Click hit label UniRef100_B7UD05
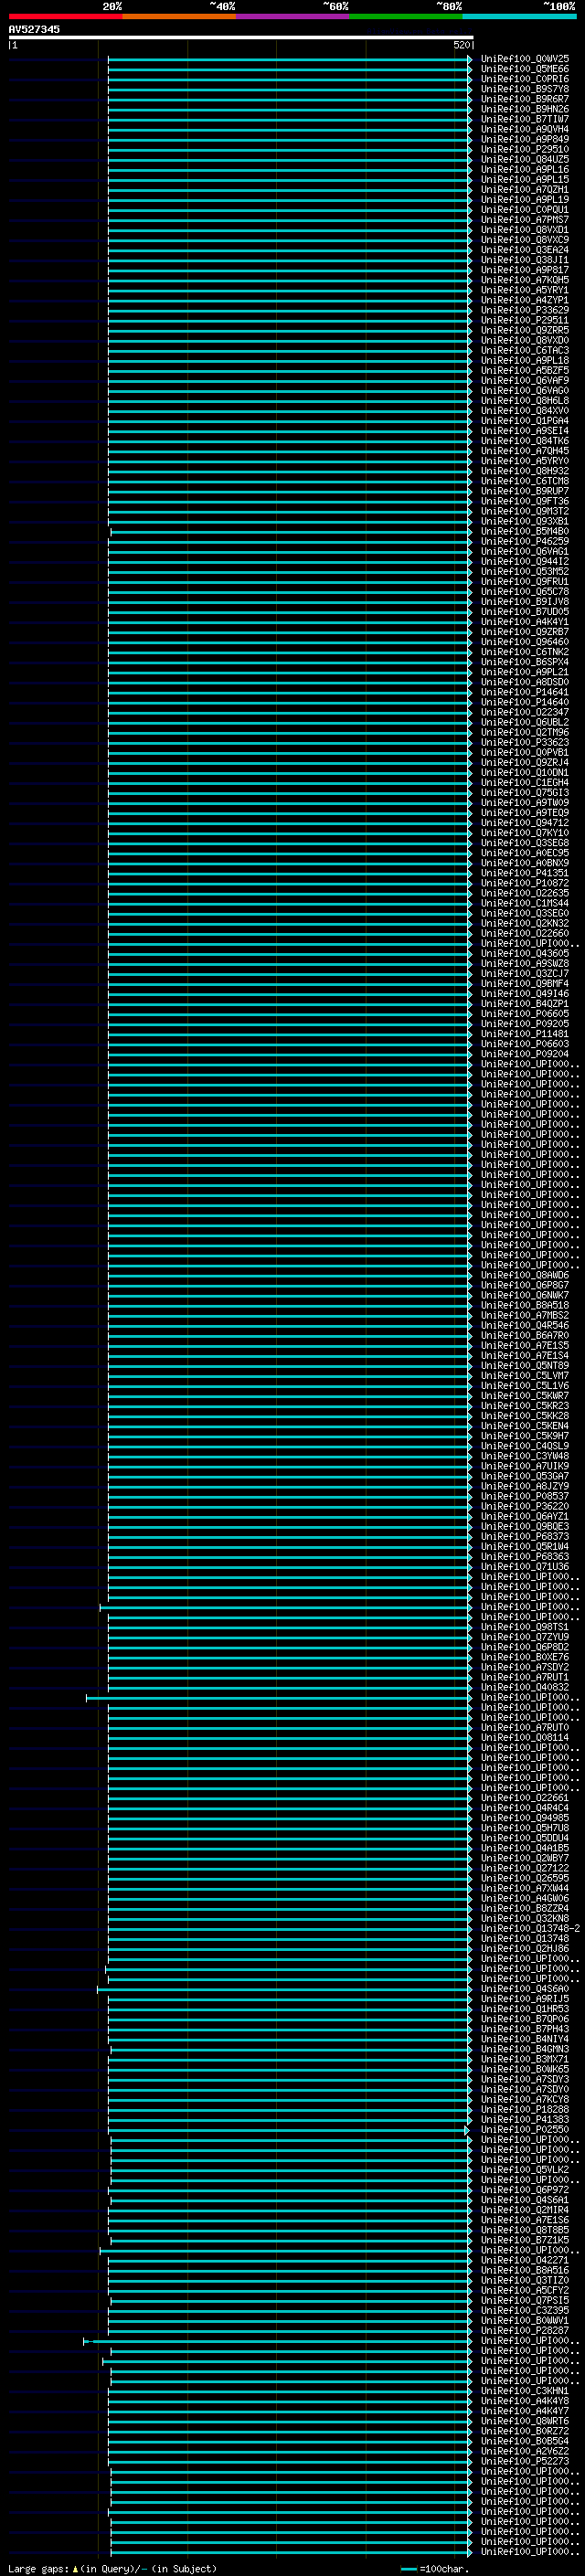 (x=525, y=611)
